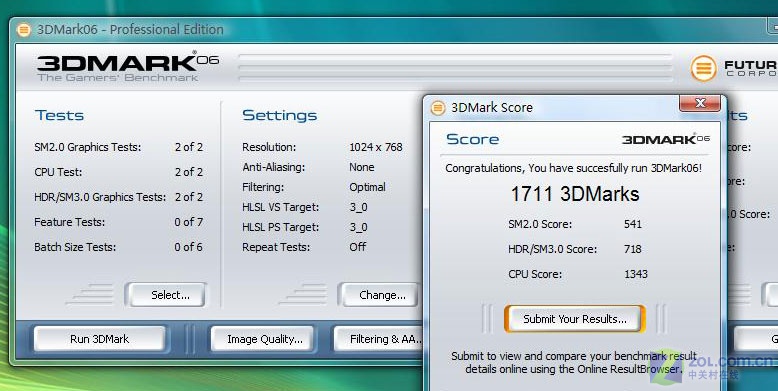Open the Select... tests button
This screenshot has height=391, width=778.
click(x=166, y=295)
